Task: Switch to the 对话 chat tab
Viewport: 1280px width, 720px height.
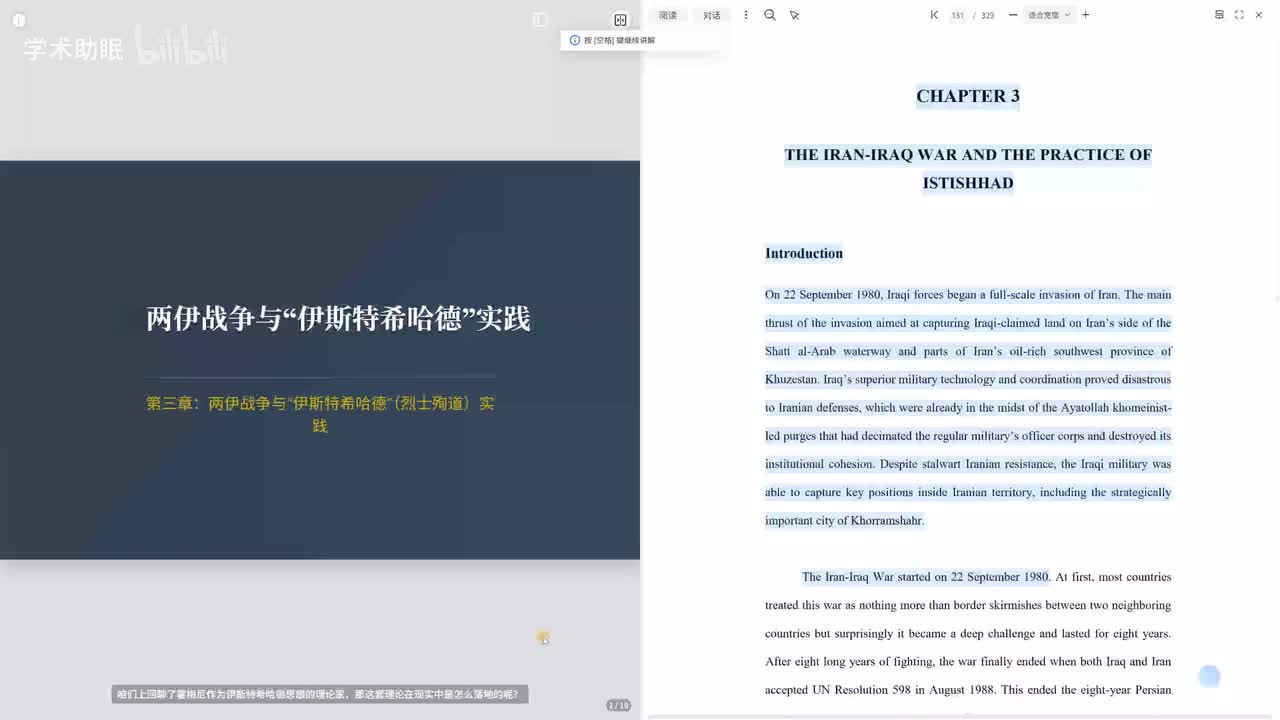Action: 712,15
